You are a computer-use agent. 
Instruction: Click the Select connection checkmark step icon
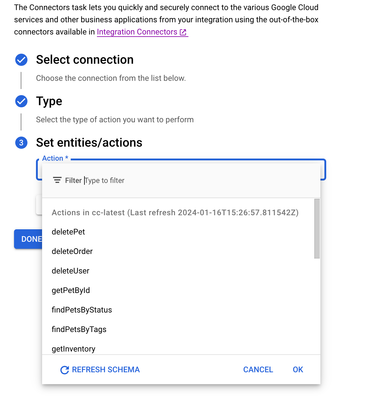(x=21, y=60)
